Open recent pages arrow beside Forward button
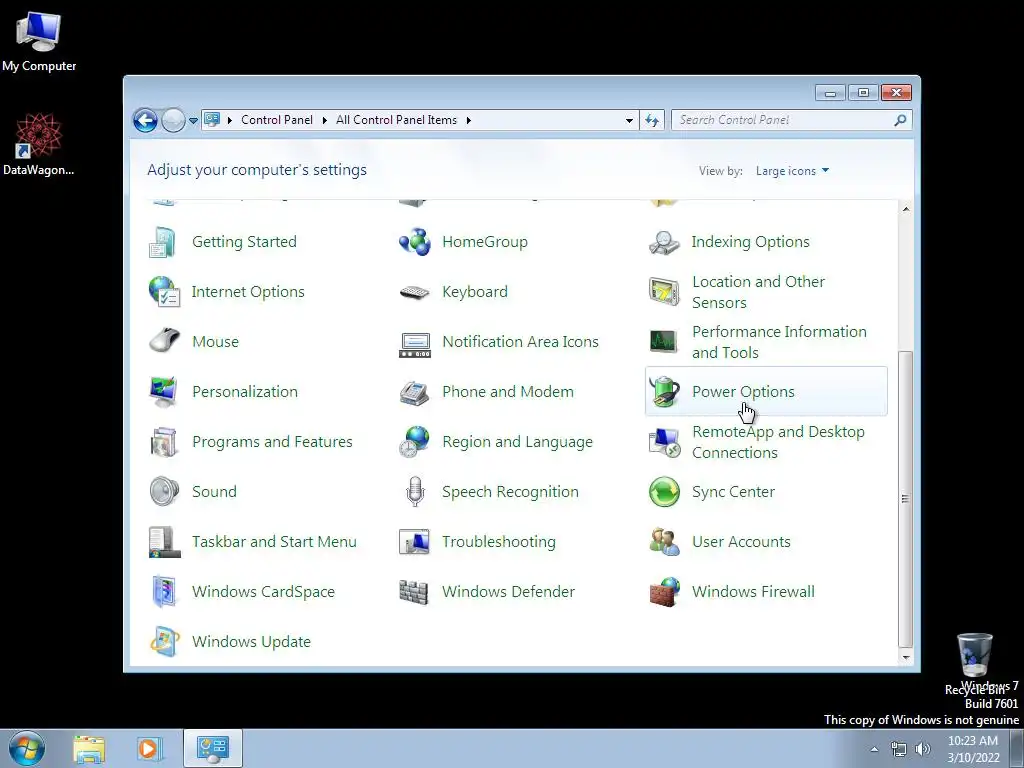 [x=193, y=121]
